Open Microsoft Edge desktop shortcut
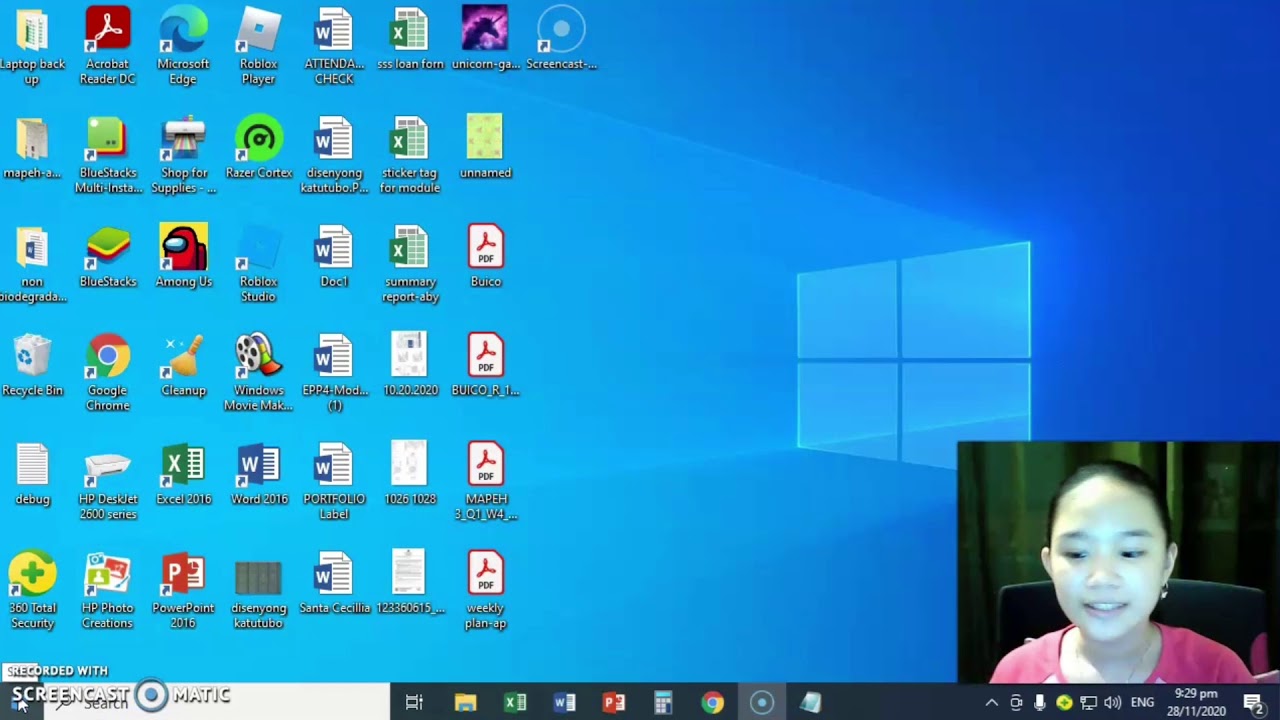Image resolution: width=1280 pixels, height=720 pixels. (x=183, y=46)
